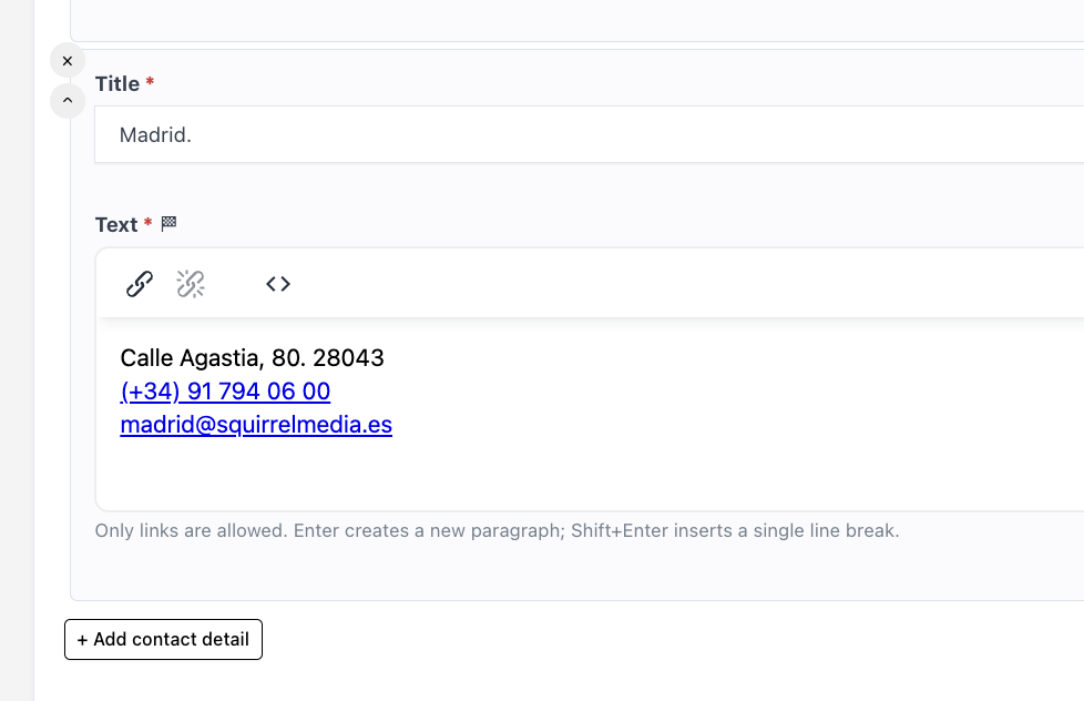Click the red asterisk next to Text

coord(148,223)
